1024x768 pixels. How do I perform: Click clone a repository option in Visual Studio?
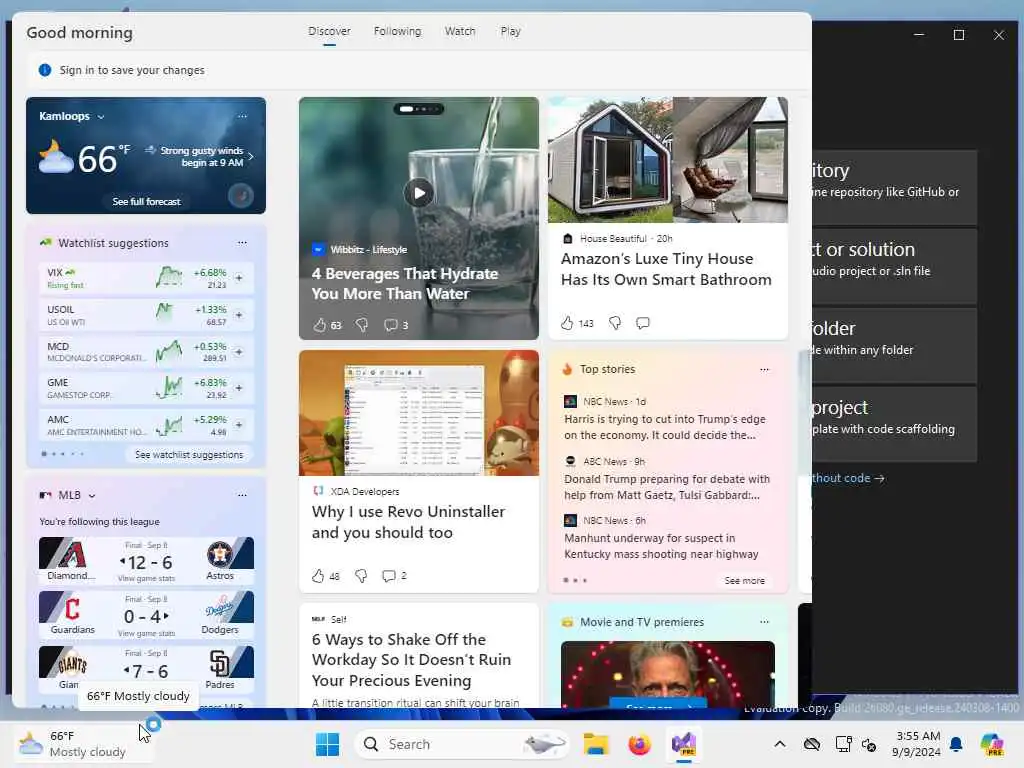click(x=894, y=187)
